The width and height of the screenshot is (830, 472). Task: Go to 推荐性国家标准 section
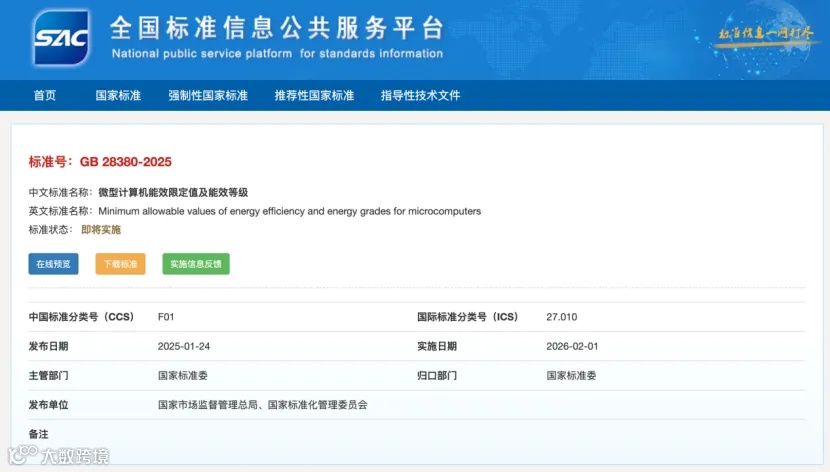[x=314, y=95]
